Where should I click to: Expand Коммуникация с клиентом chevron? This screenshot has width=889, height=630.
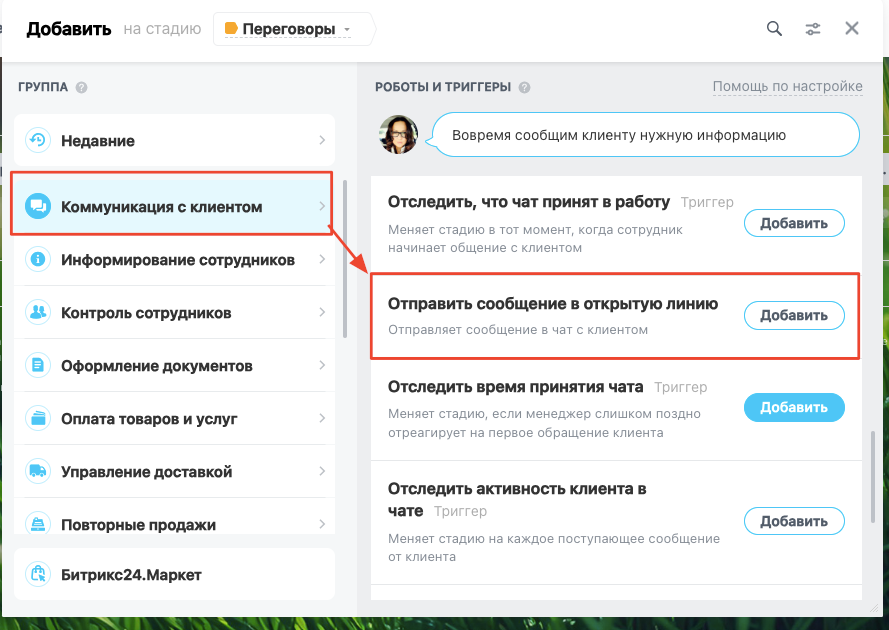coord(322,206)
